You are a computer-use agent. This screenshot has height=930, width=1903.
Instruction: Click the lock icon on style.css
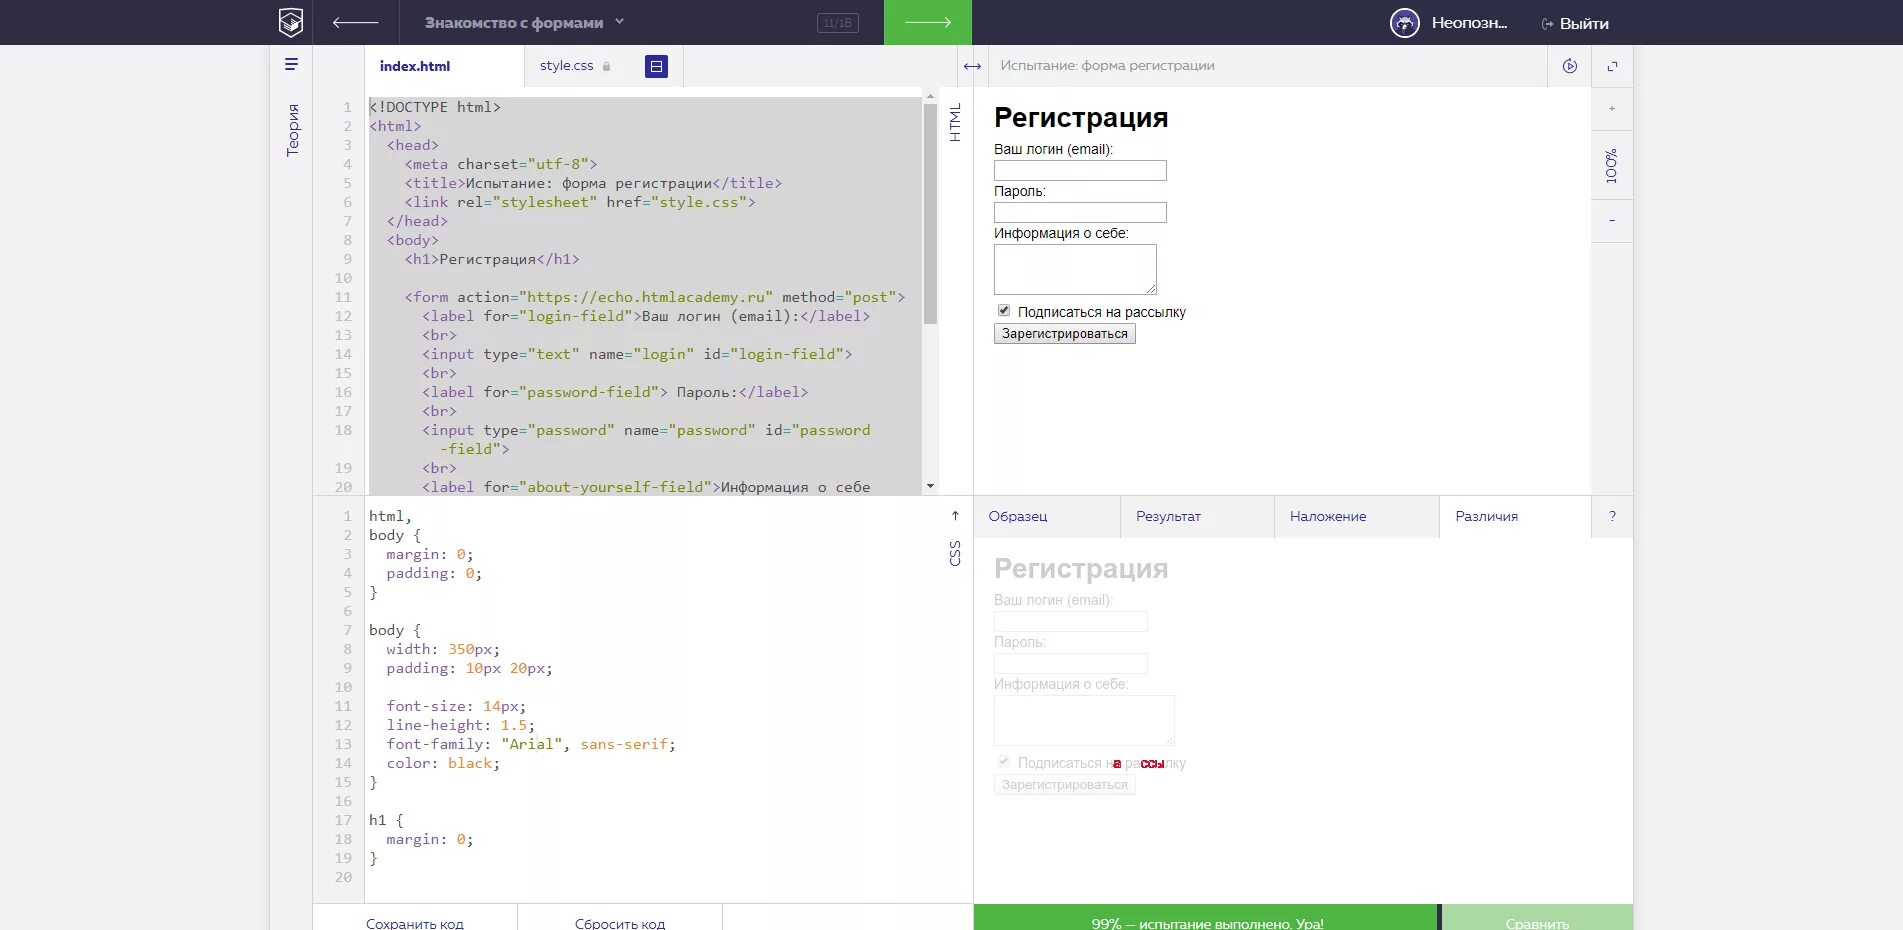pyautogui.click(x=606, y=66)
